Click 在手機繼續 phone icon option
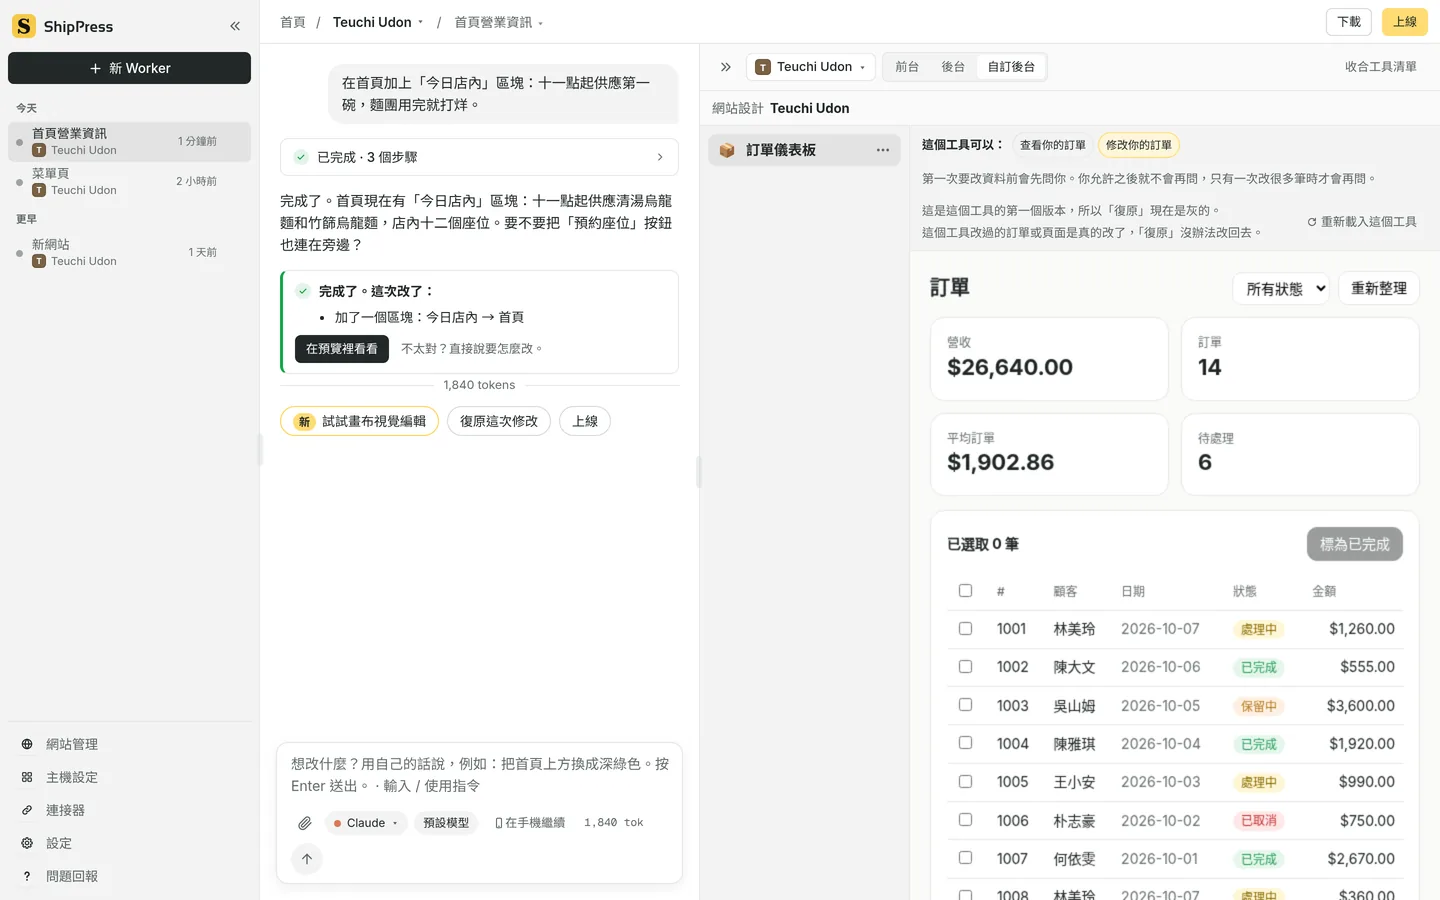 (530, 823)
